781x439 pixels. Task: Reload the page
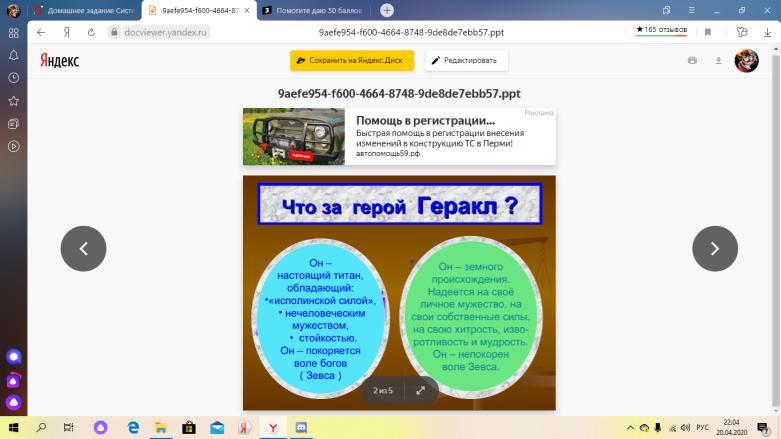pyautogui.click(x=90, y=32)
